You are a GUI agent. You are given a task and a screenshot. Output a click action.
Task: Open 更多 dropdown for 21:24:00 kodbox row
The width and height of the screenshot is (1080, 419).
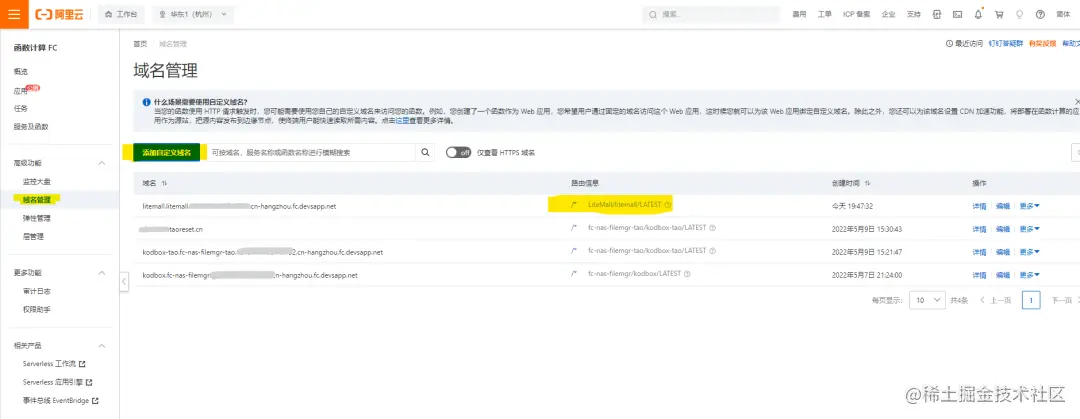pos(1030,275)
